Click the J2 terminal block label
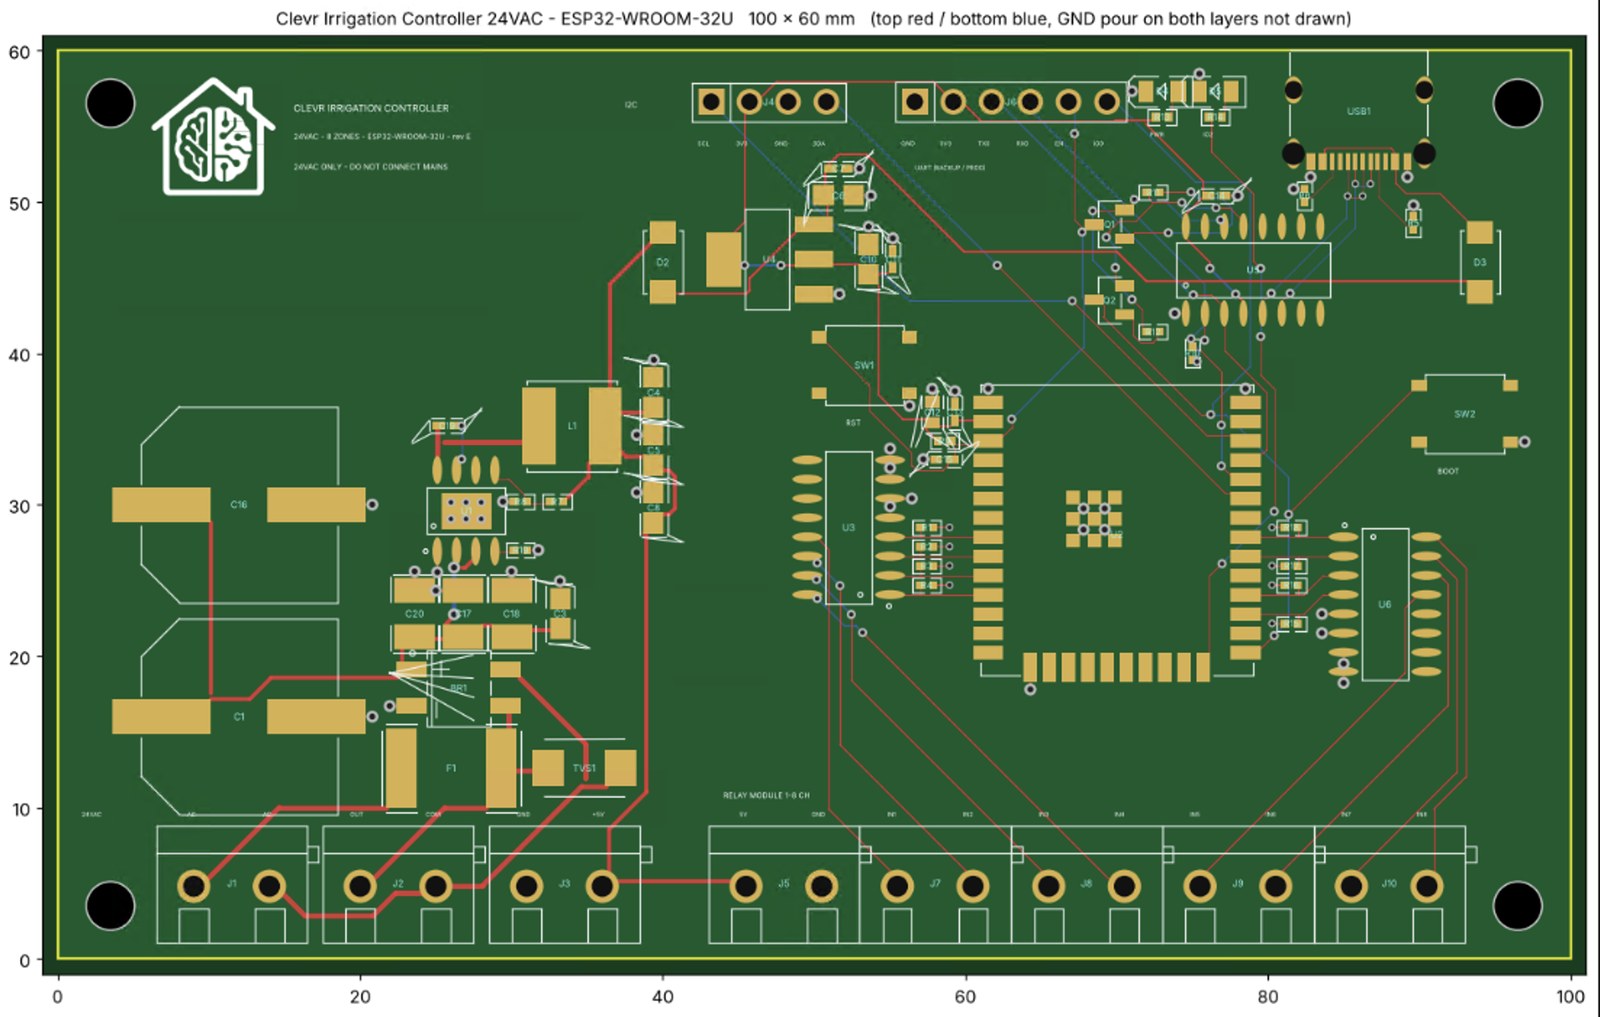 click(398, 884)
